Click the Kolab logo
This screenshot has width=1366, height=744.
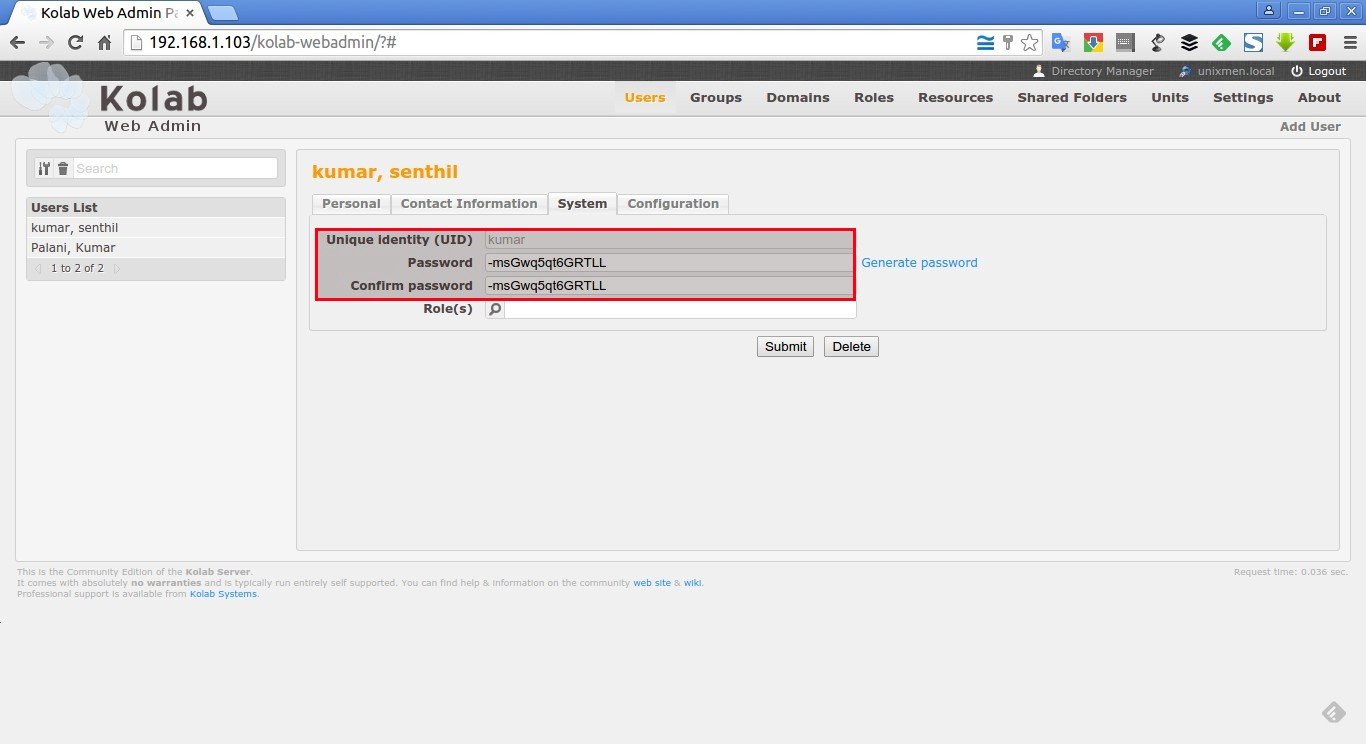110,100
